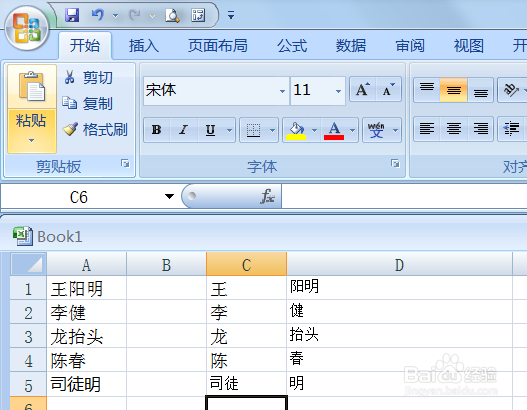Expand the font size 11 dropdown
Viewport: 527px width, 410px height.
click(338, 91)
